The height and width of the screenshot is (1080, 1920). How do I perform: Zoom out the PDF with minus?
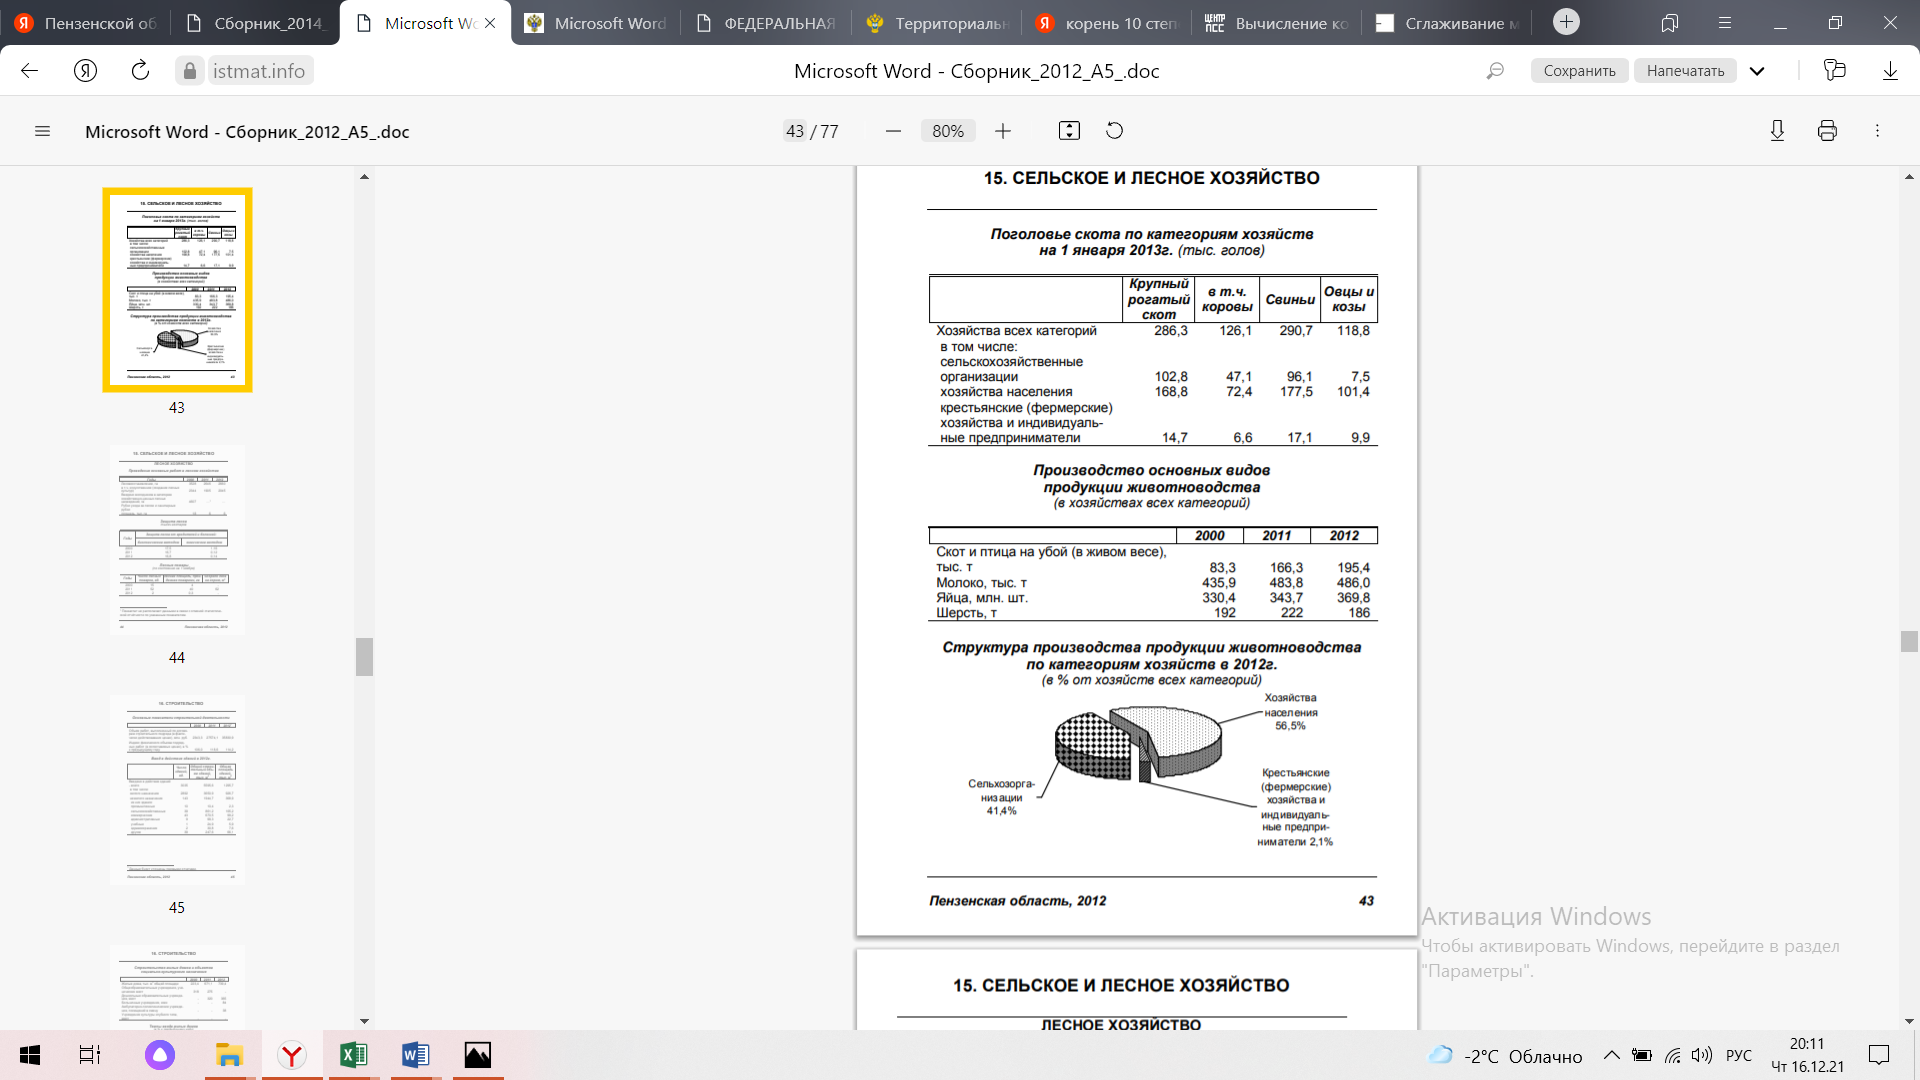[893, 131]
